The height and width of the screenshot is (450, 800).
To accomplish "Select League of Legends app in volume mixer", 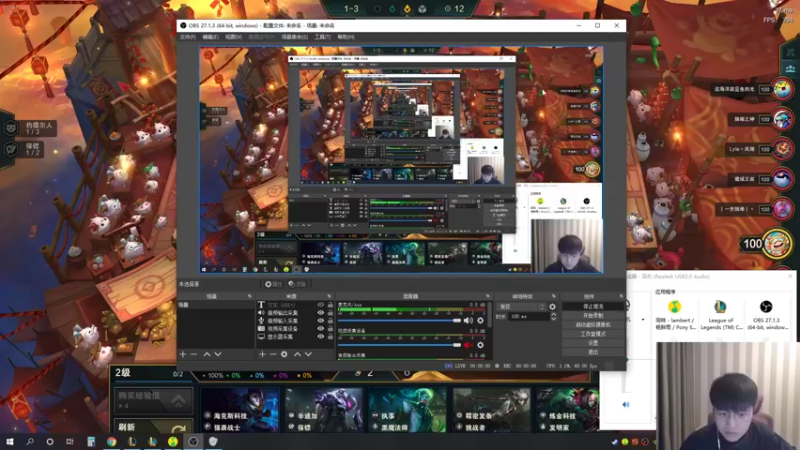I will coord(720,315).
